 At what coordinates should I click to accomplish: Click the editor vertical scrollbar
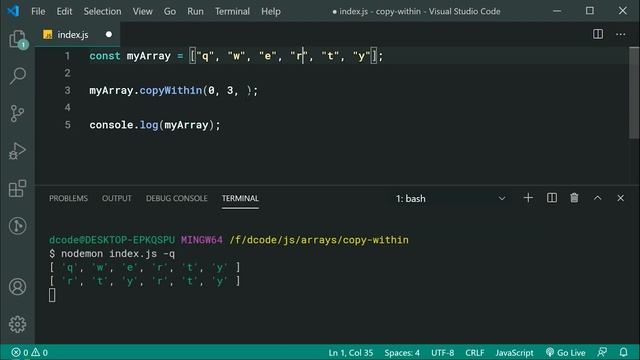tap(634, 93)
